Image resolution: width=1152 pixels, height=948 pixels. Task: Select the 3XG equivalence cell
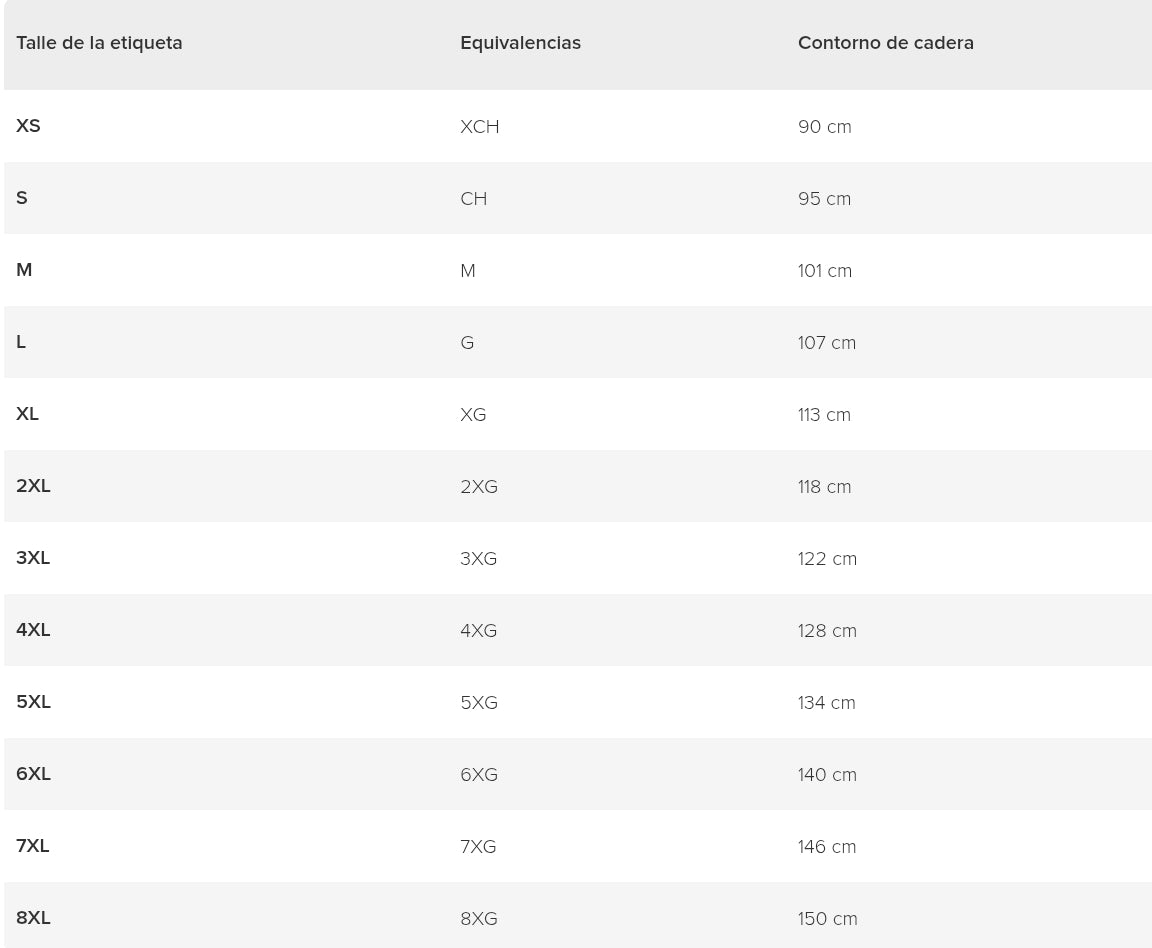[478, 559]
